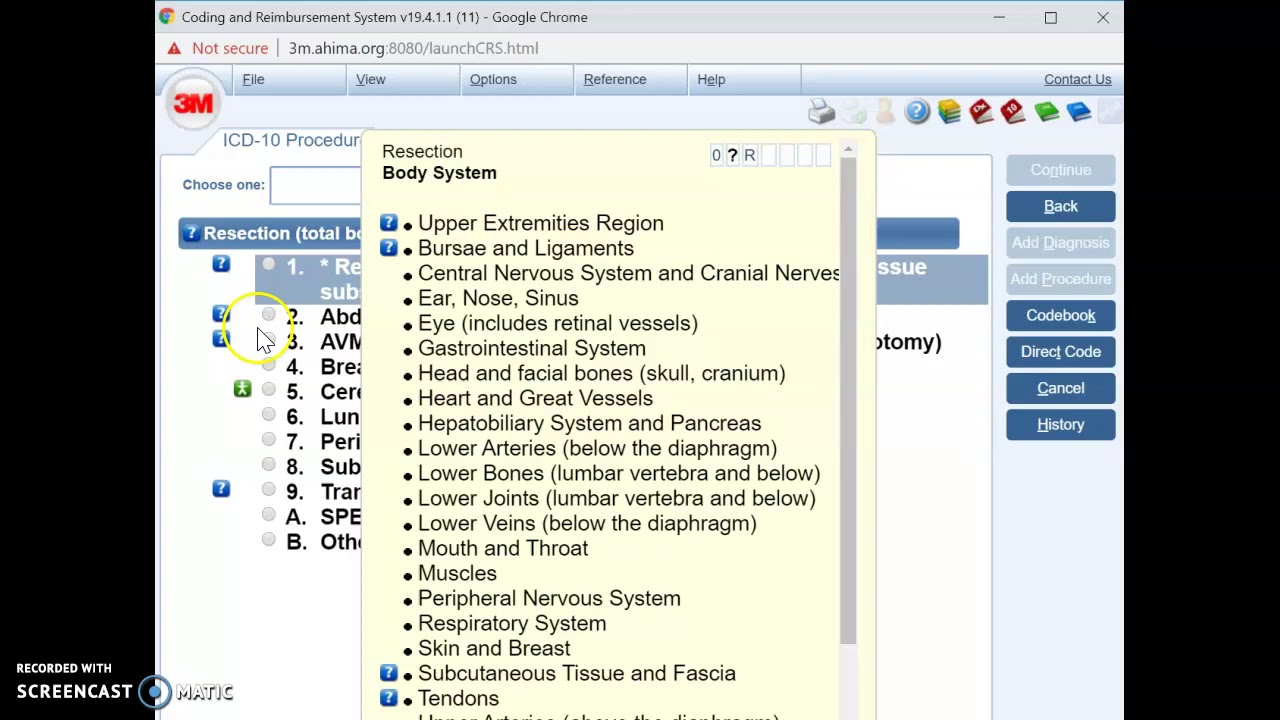Click the Direct Code button
1280x720 pixels.
pos(1061,352)
